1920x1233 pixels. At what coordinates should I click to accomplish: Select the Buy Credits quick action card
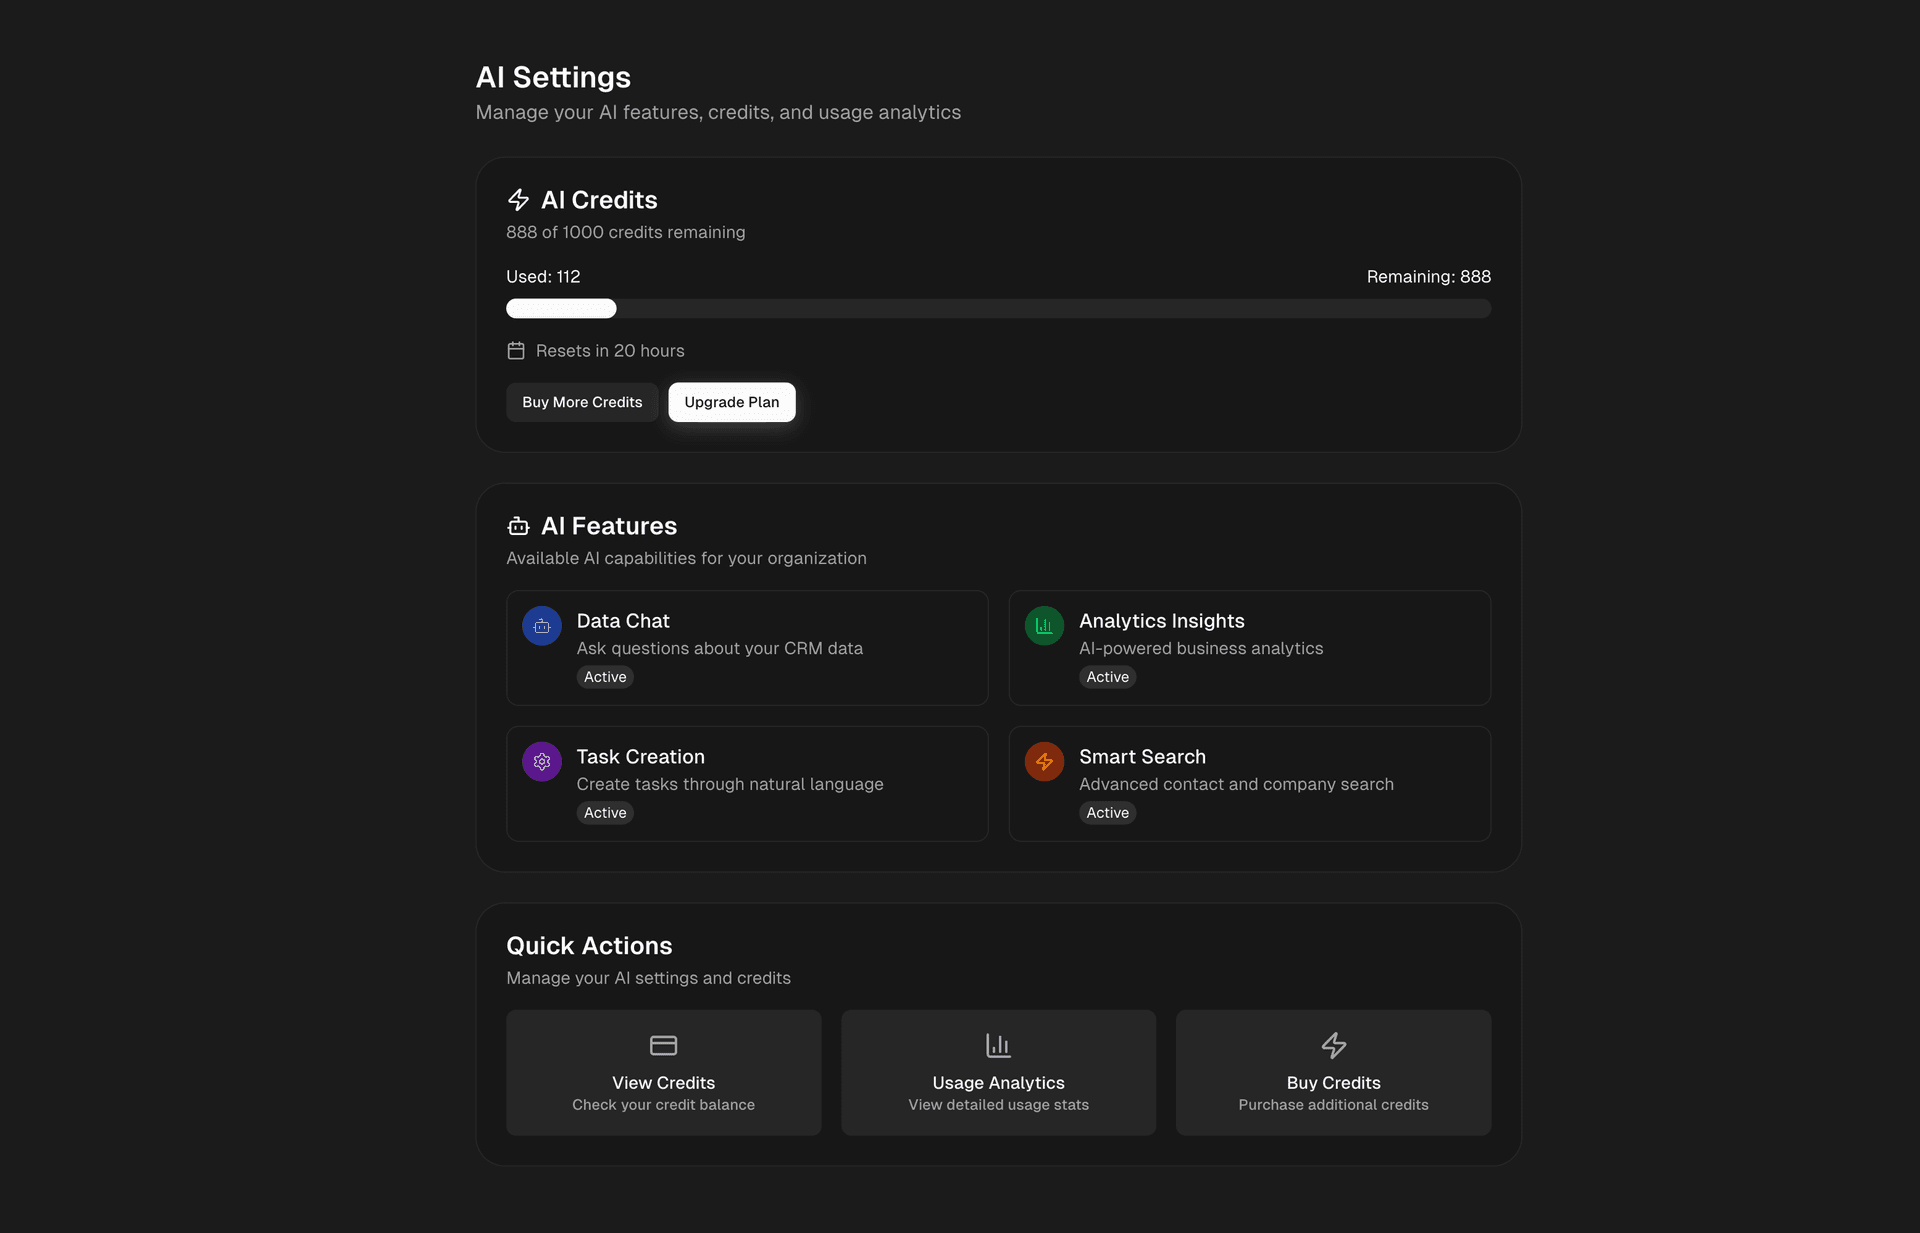(x=1333, y=1072)
